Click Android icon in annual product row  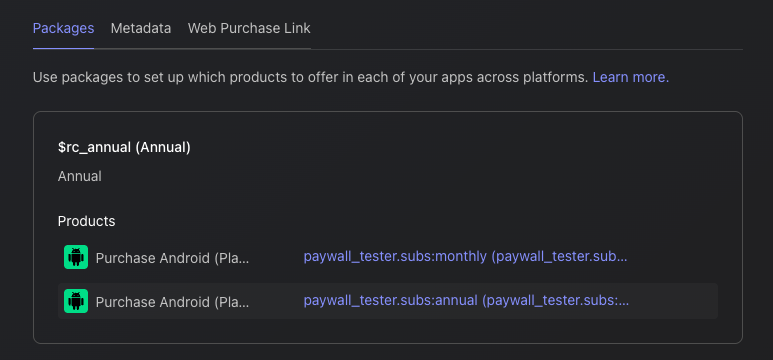(76, 301)
